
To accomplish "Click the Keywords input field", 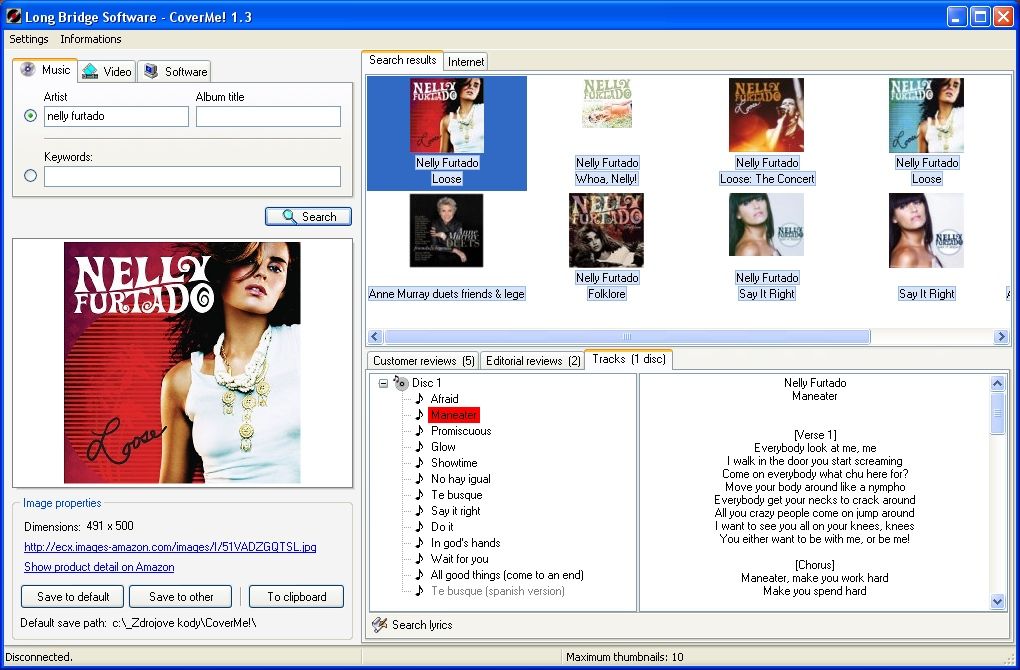I will (193, 176).
